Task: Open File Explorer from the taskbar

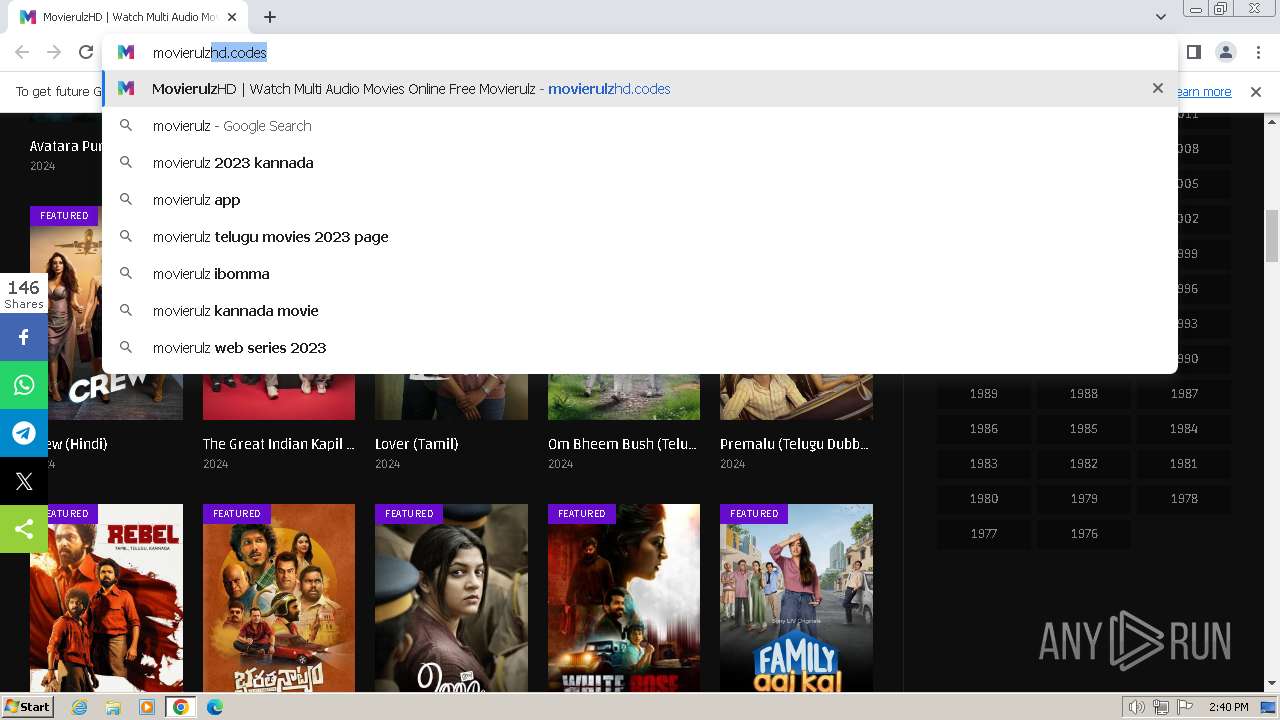Action: click(x=113, y=707)
